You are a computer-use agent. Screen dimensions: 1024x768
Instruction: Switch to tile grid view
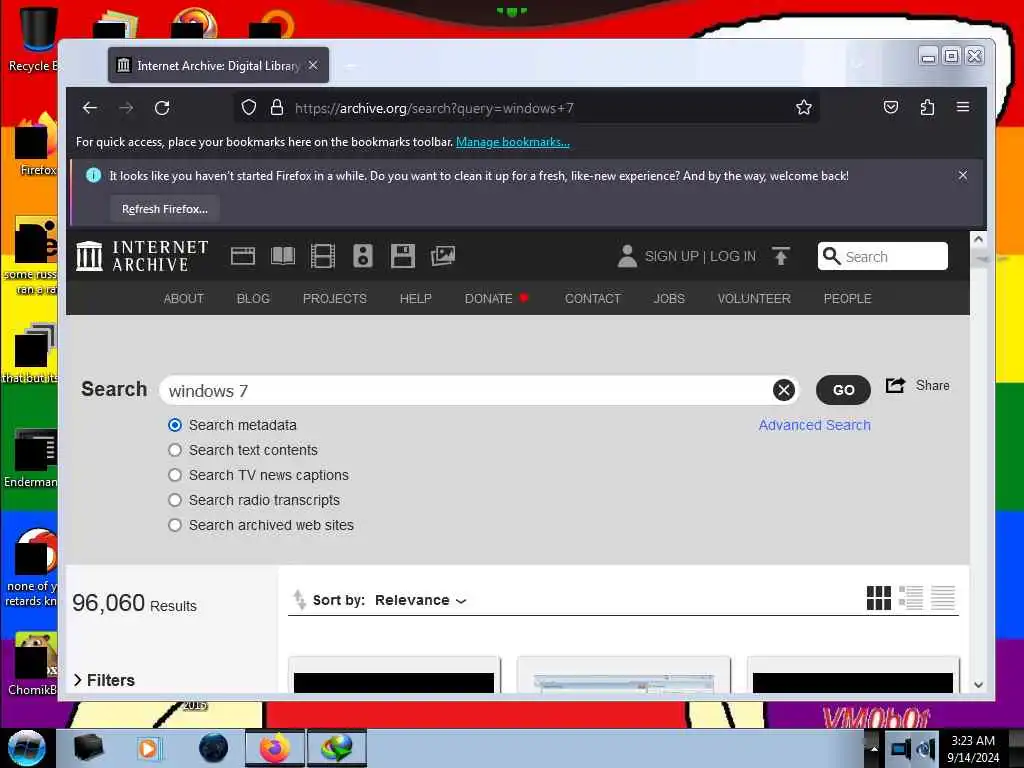point(878,598)
